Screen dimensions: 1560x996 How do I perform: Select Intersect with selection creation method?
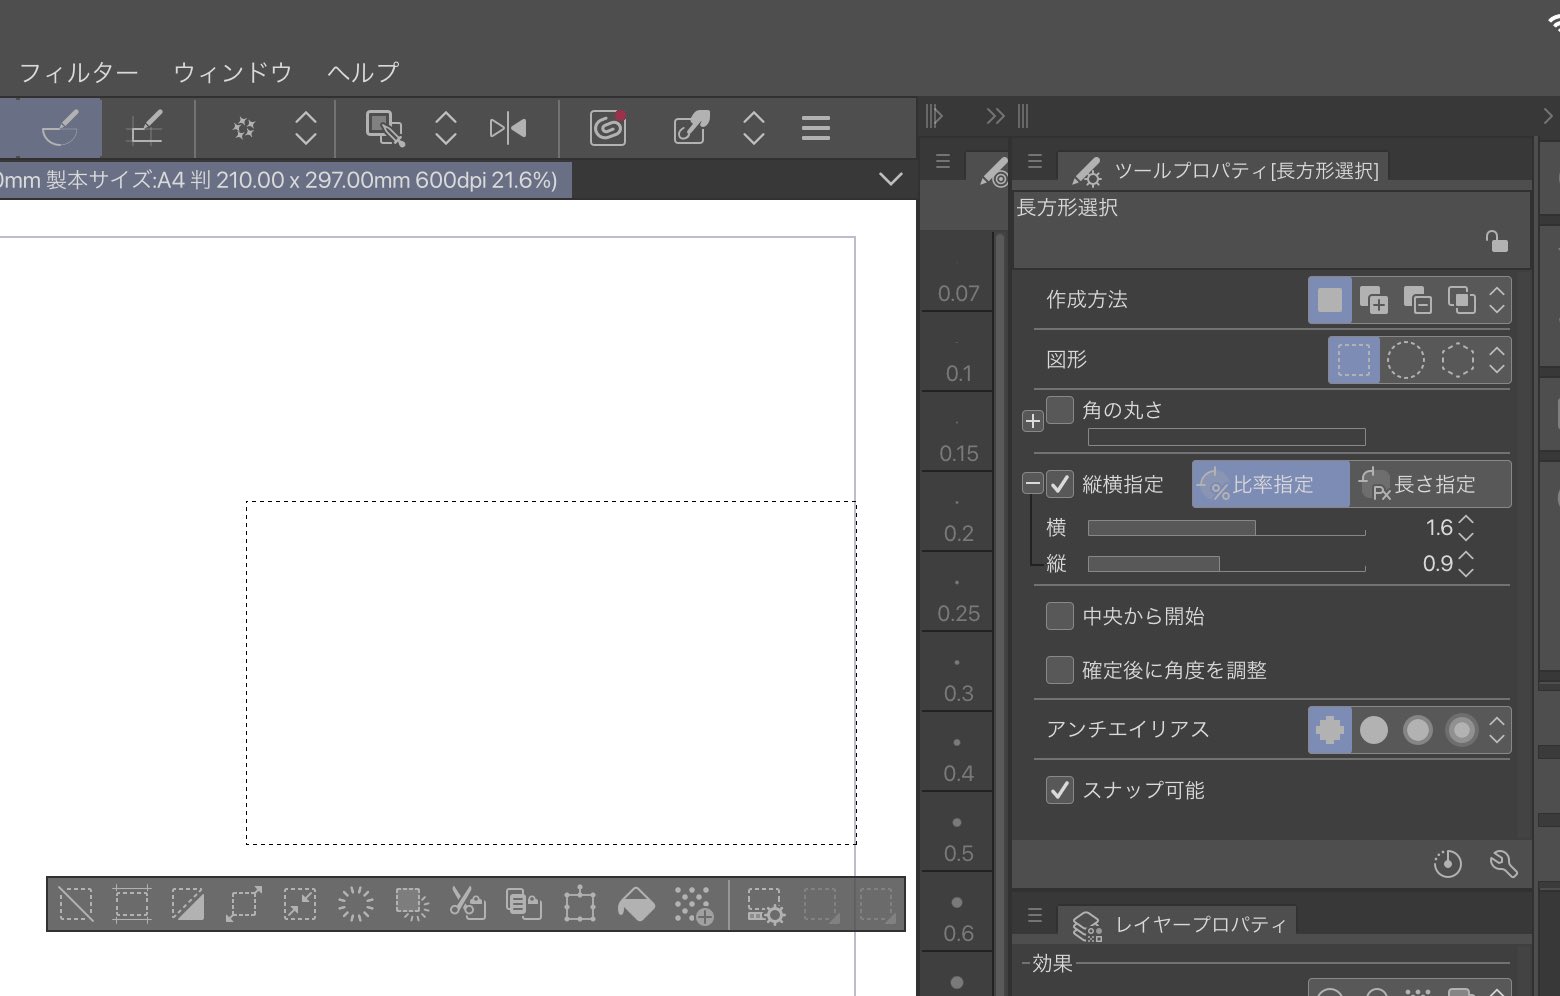(x=1461, y=300)
